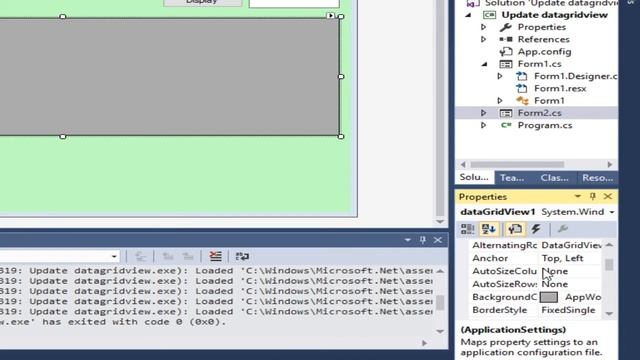Collapse the Update datagridview project node
Viewport: 640px width, 360px height.
[x=469, y=15]
